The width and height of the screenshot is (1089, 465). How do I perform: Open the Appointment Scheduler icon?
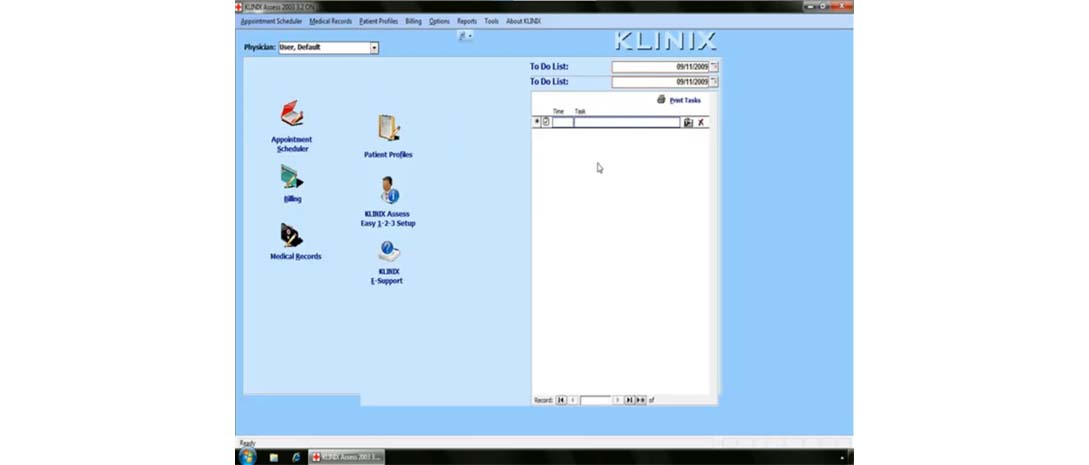click(x=291, y=113)
